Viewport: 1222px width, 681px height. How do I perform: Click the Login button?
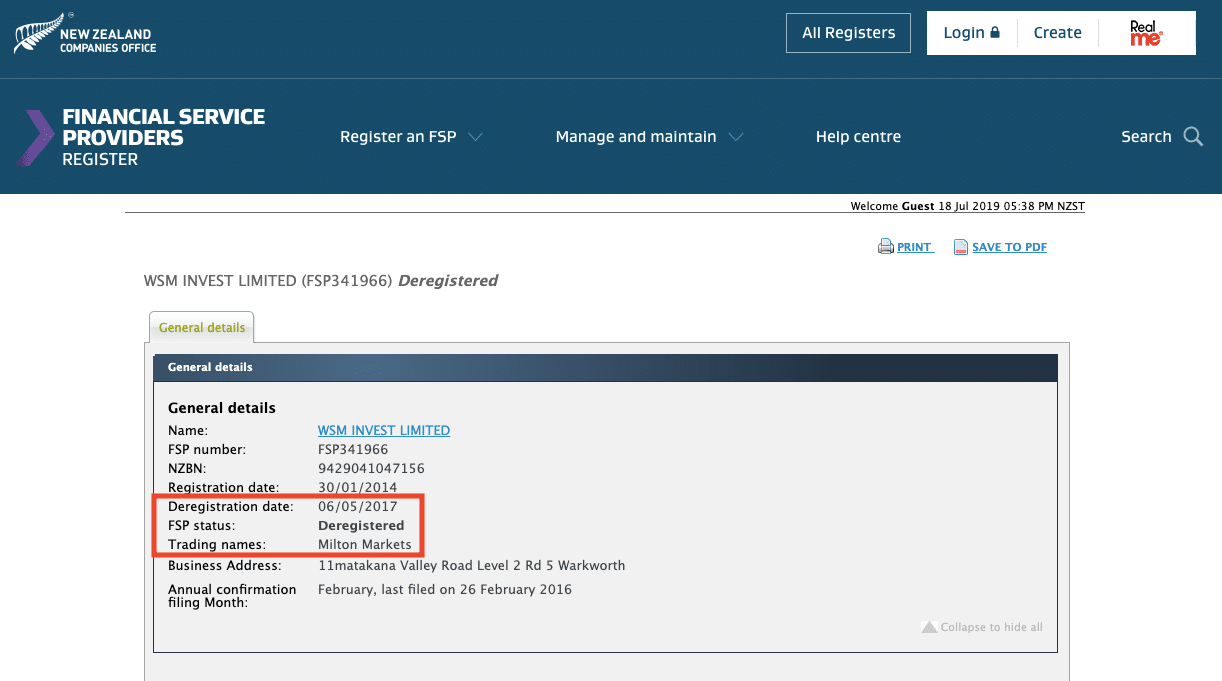pyautogui.click(x=972, y=33)
